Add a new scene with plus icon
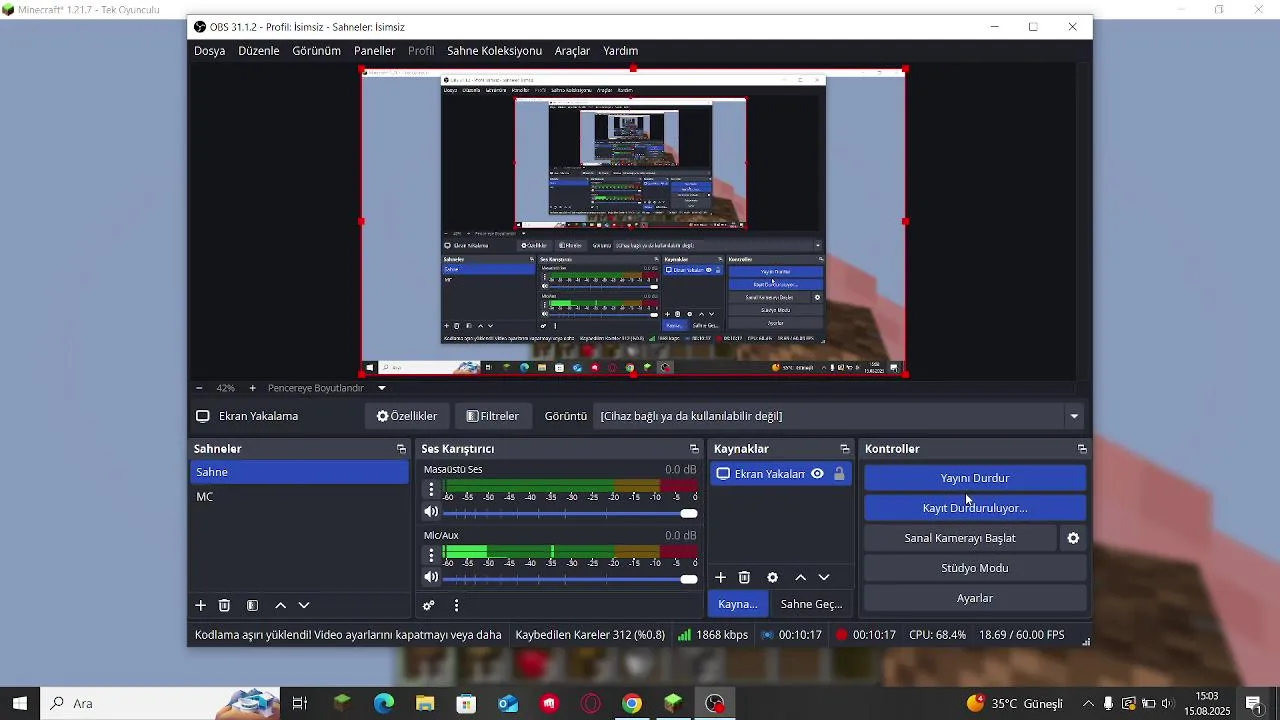Viewport: 1280px width, 720px height. (200, 605)
